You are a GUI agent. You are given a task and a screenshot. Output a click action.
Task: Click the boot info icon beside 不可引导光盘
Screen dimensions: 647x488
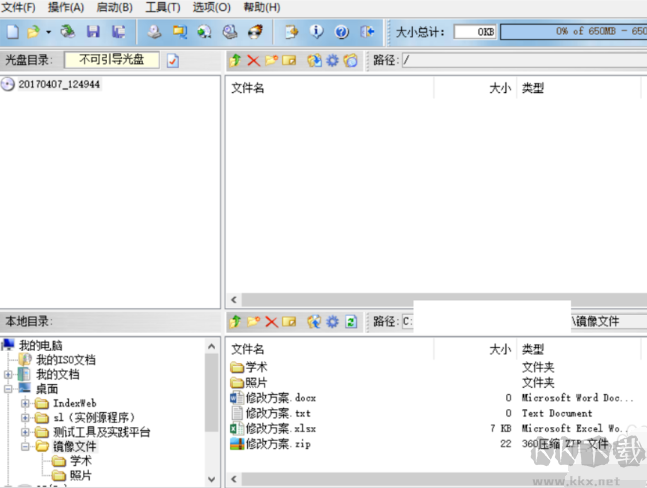point(172,60)
